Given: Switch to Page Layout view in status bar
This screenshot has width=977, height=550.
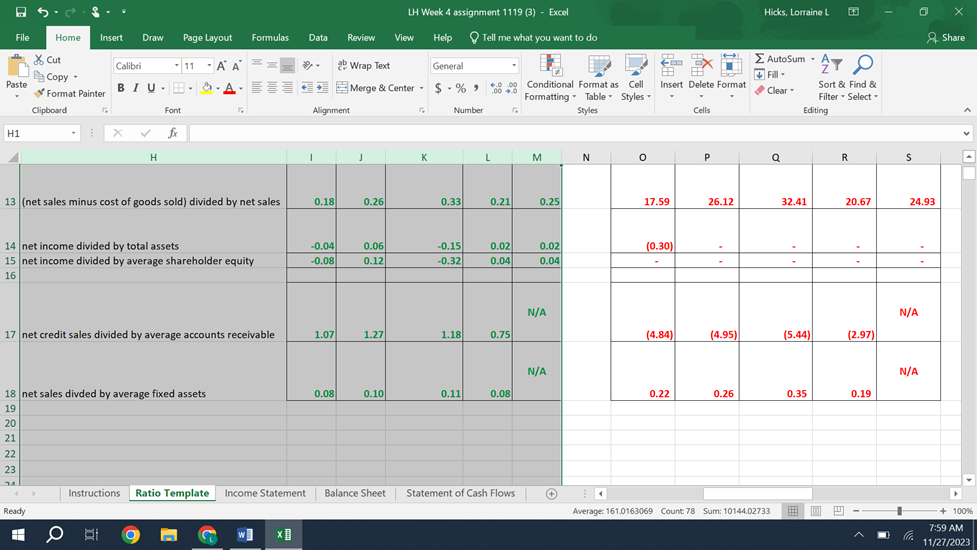Looking at the screenshot, I should click(816, 511).
